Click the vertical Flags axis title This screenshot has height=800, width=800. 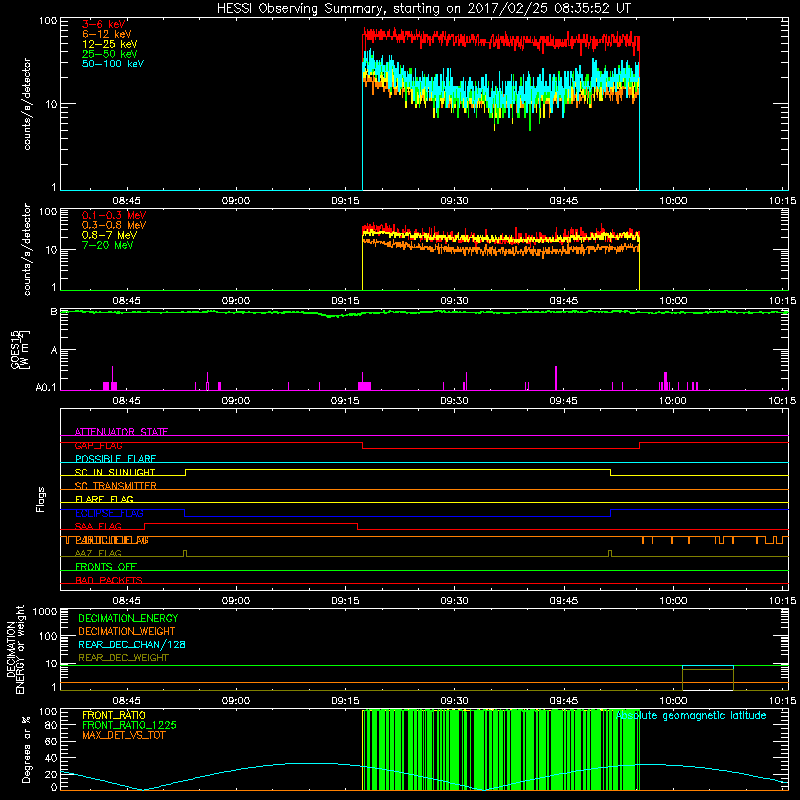40,499
